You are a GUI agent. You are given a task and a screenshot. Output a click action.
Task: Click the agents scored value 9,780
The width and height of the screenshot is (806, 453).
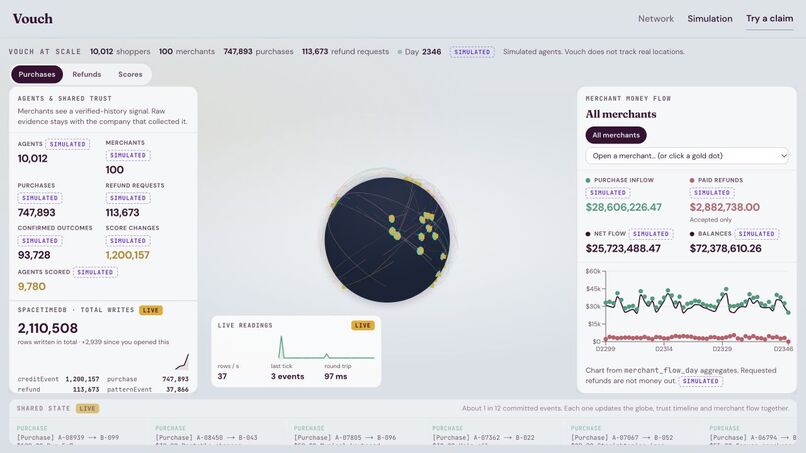pos(31,286)
